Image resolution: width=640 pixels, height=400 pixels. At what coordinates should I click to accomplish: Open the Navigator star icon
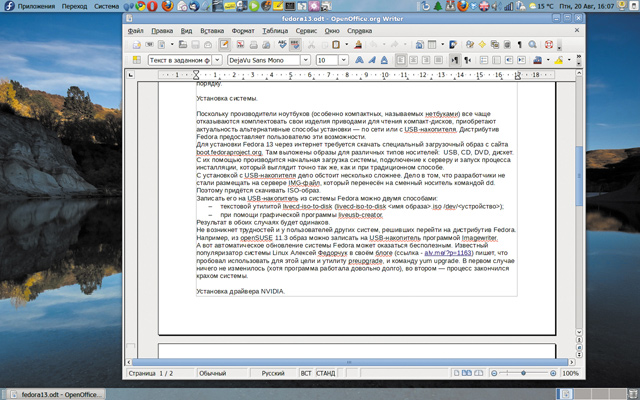482,45
